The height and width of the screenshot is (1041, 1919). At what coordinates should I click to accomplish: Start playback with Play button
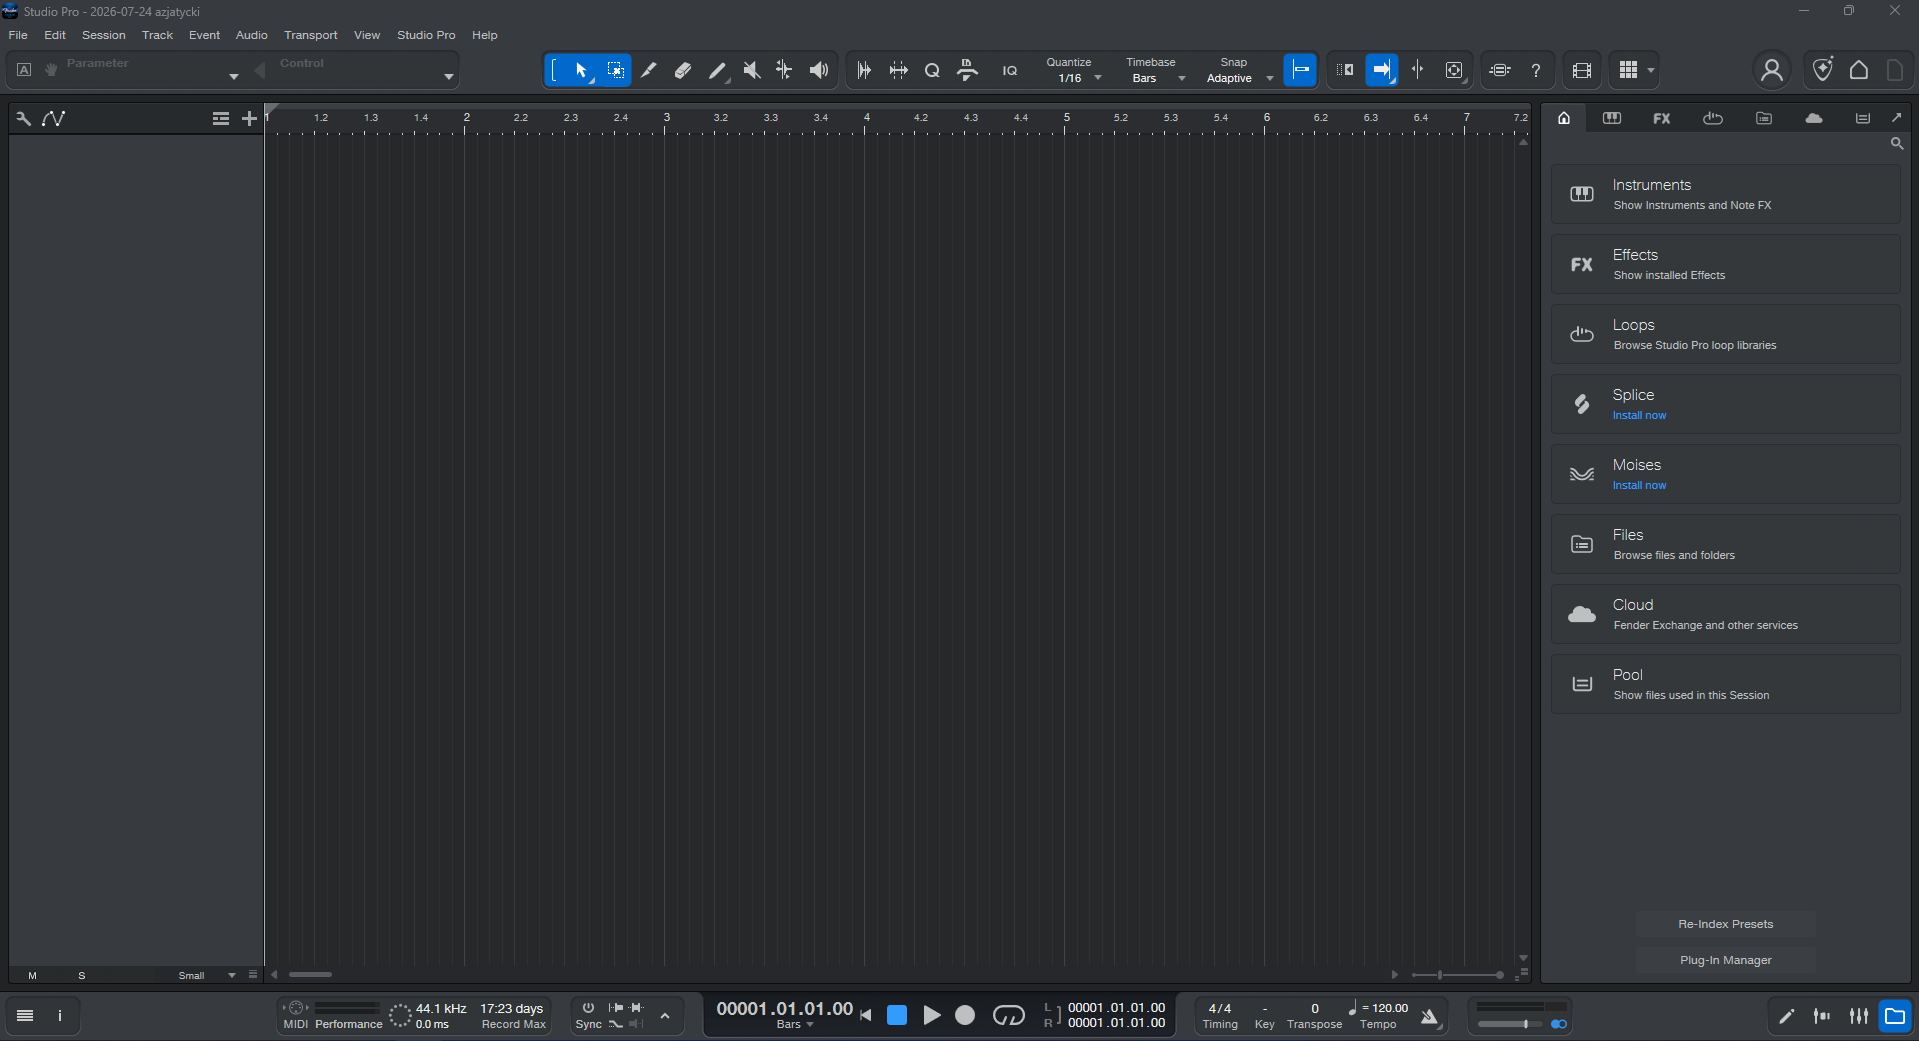click(931, 1016)
